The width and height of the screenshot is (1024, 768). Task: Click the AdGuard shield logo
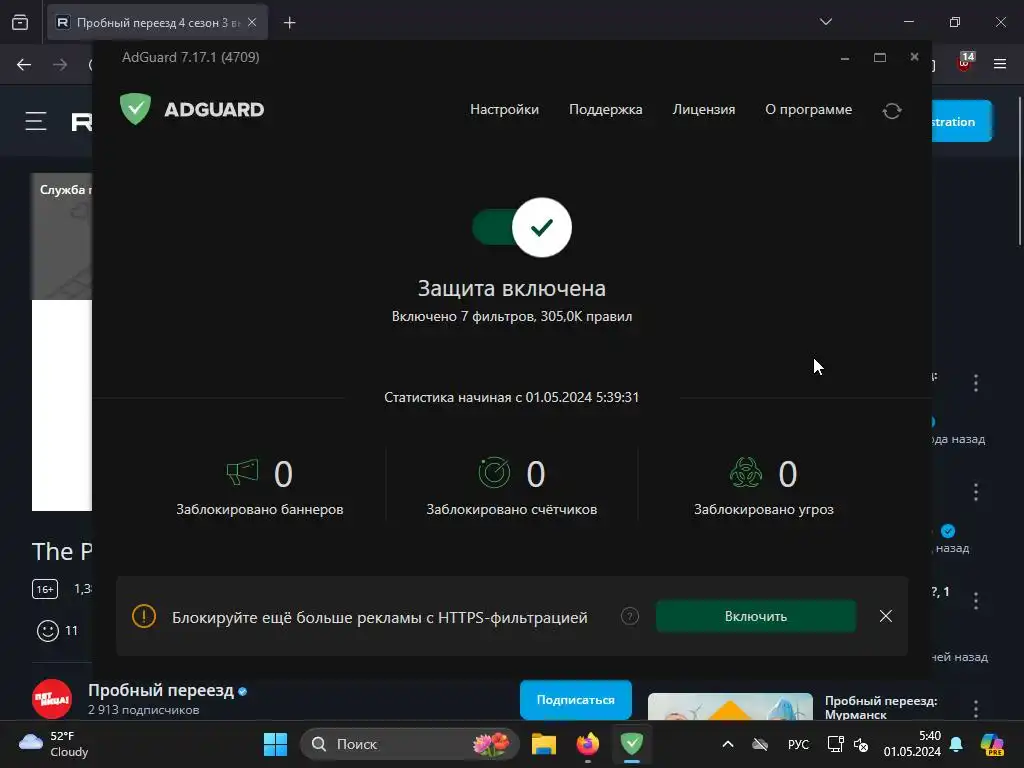click(136, 108)
